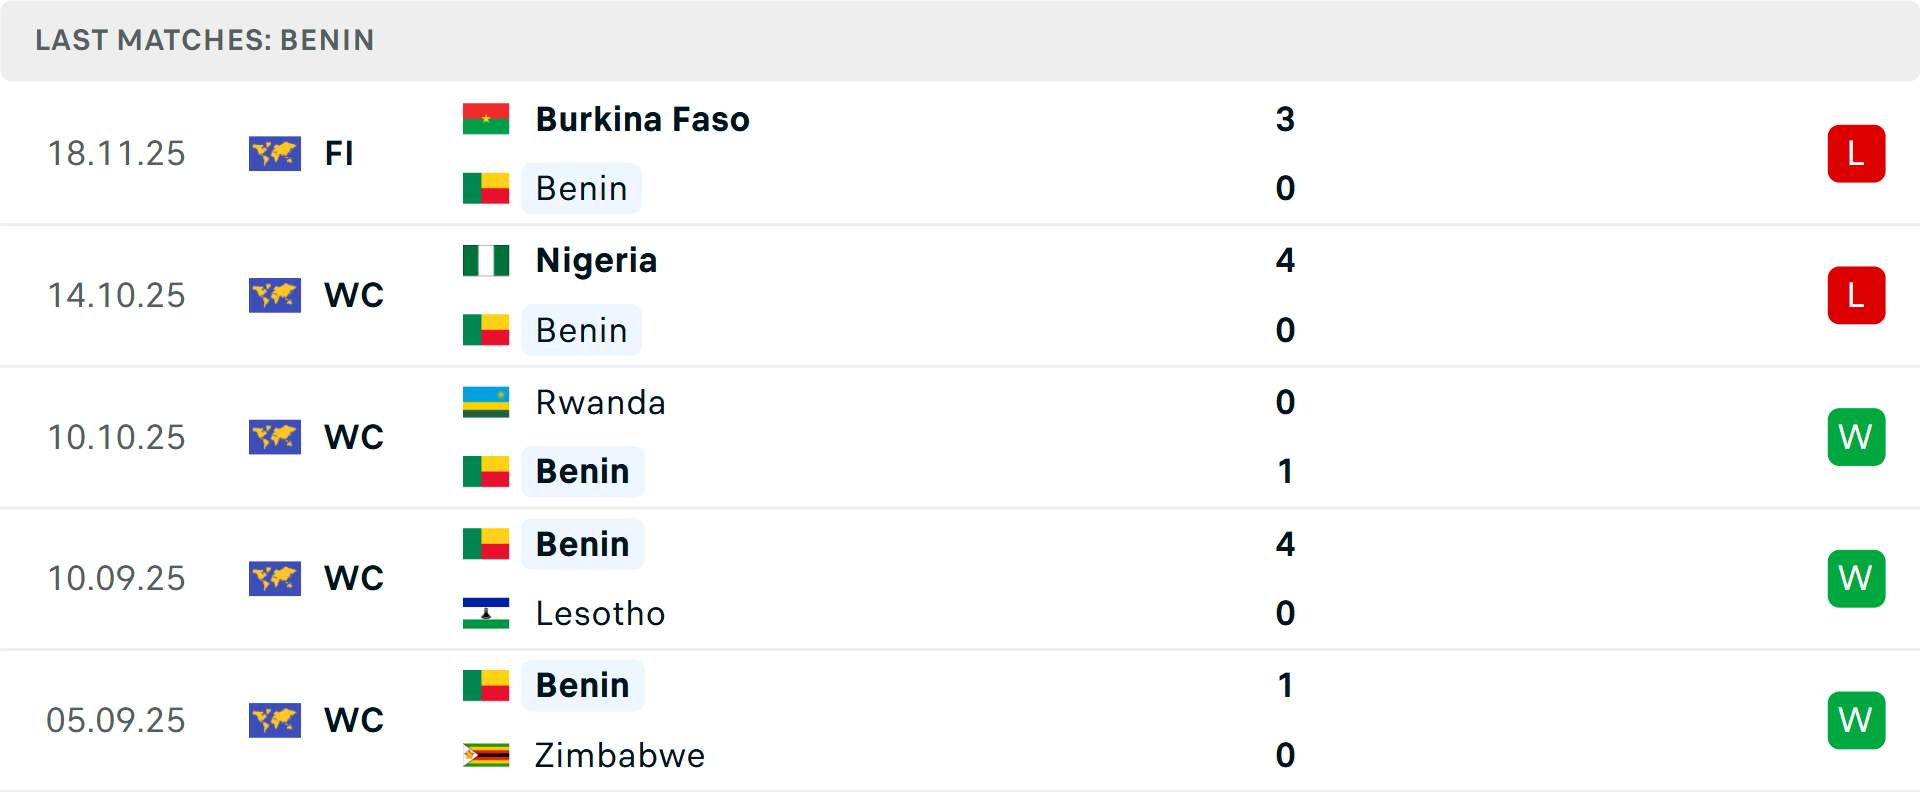The image size is (1920, 792).
Task: Click the world competition icon for 18.11.25
Action: pos(275,154)
